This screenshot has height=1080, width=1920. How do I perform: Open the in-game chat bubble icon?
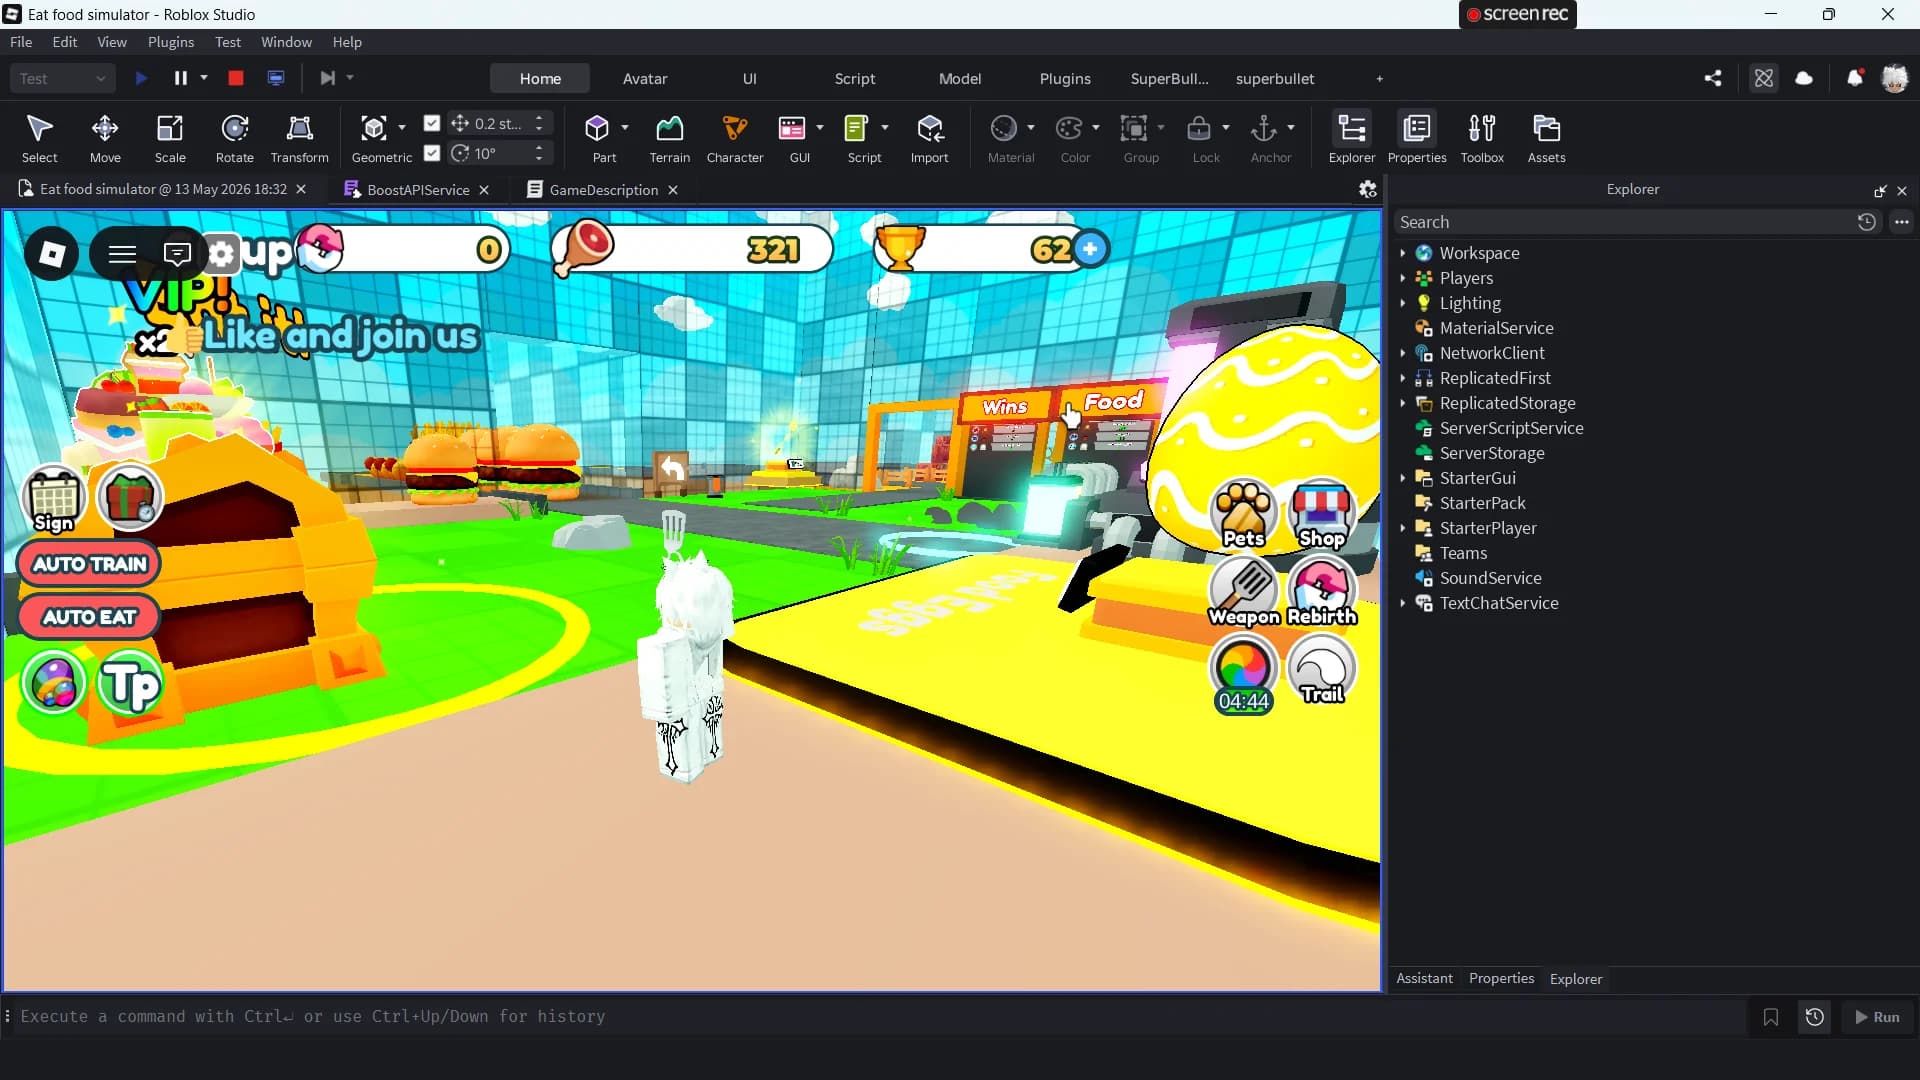point(177,254)
